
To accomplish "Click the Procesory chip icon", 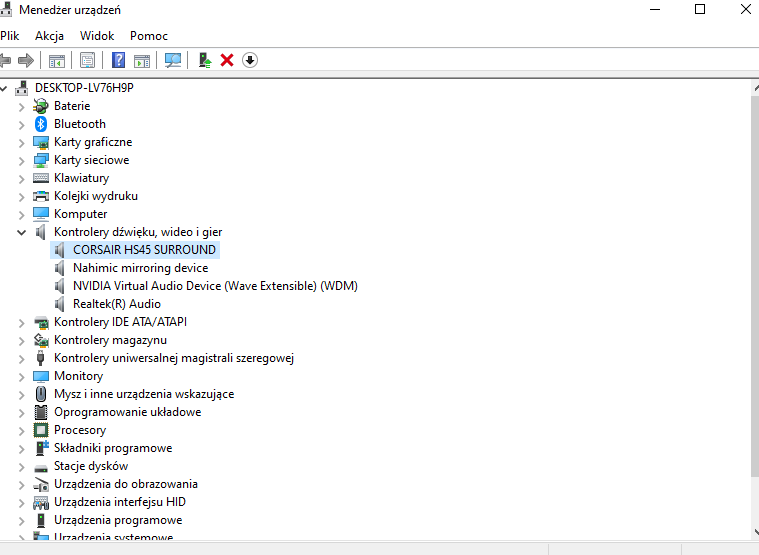I will [41, 430].
